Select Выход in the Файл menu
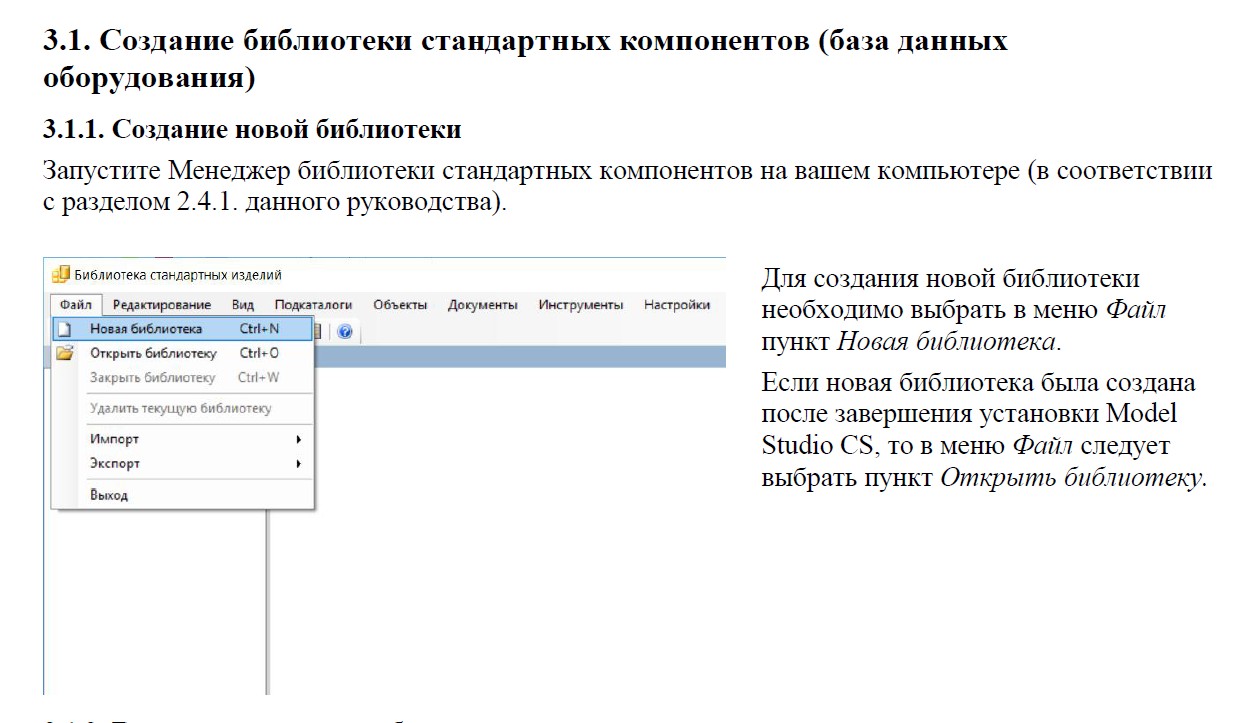 [184, 495]
